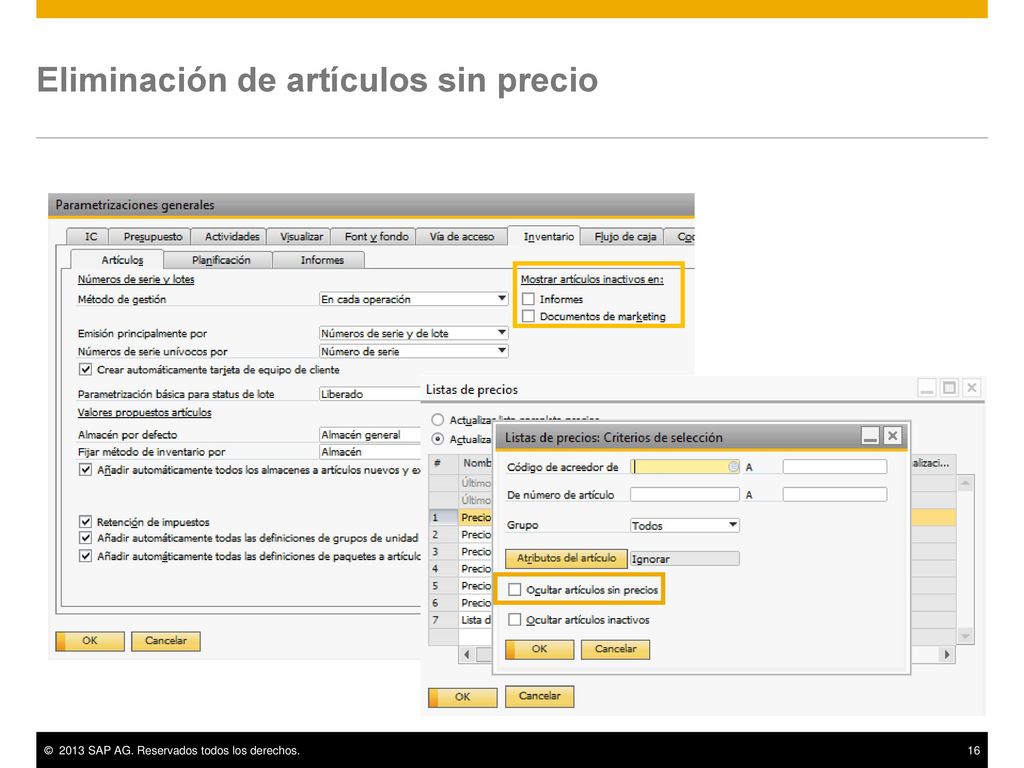Close the Criterios de selección dialog
The width and height of the screenshot is (1024, 768).
click(x=893, y=436)
